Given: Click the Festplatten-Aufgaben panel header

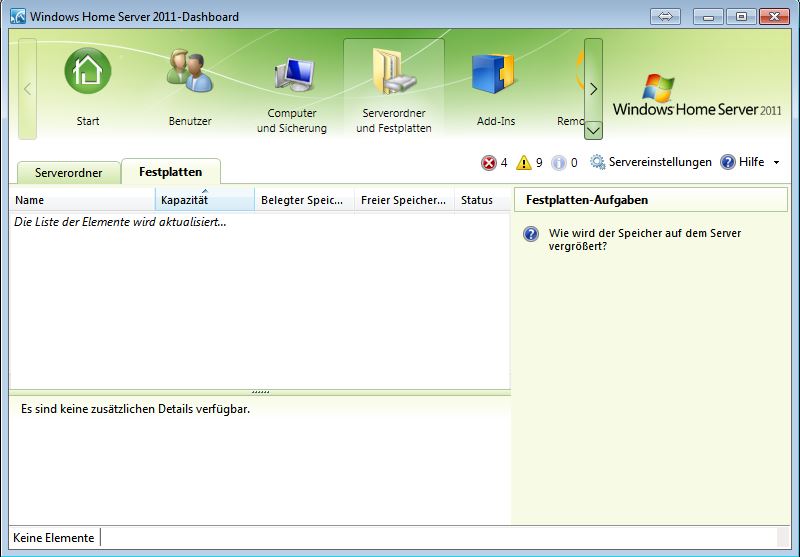Looking at the screenshot, I should click(x=651, y=200).
